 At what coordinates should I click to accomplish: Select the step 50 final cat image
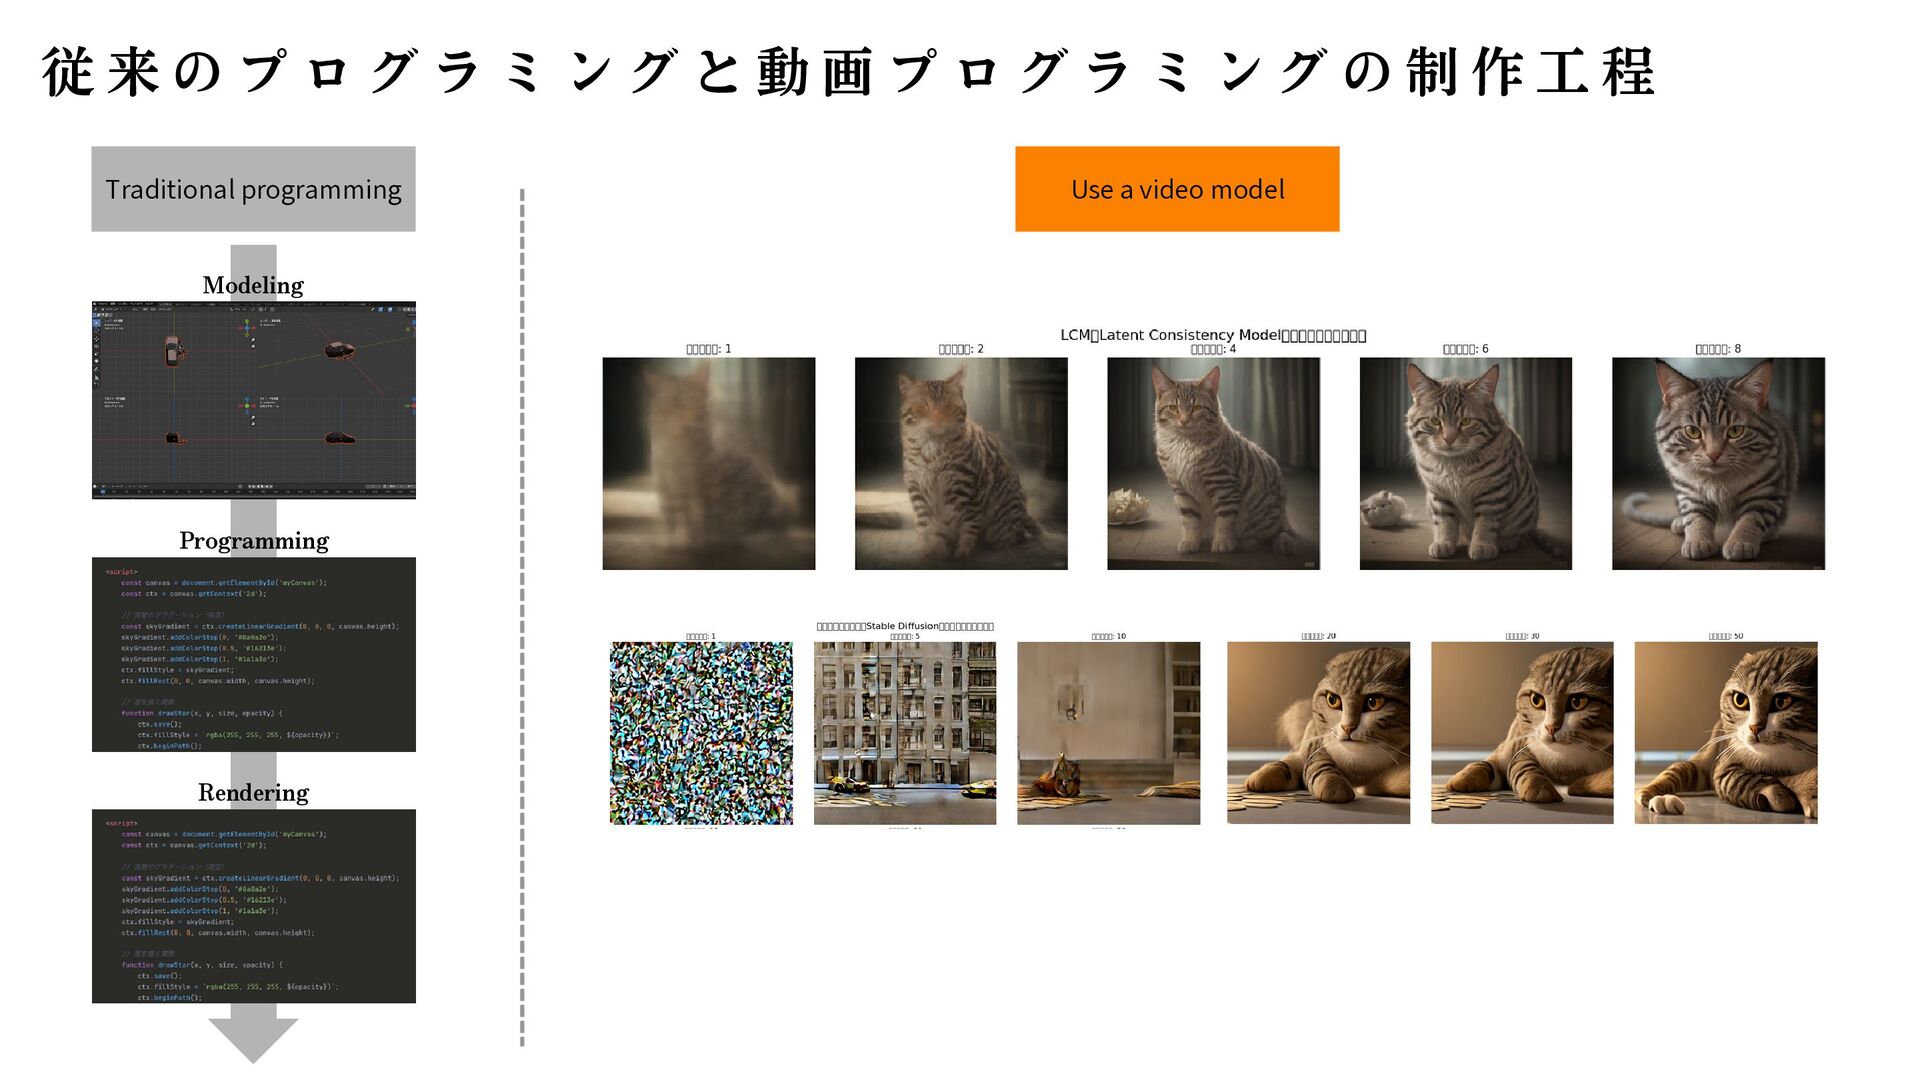point(1726,733)
